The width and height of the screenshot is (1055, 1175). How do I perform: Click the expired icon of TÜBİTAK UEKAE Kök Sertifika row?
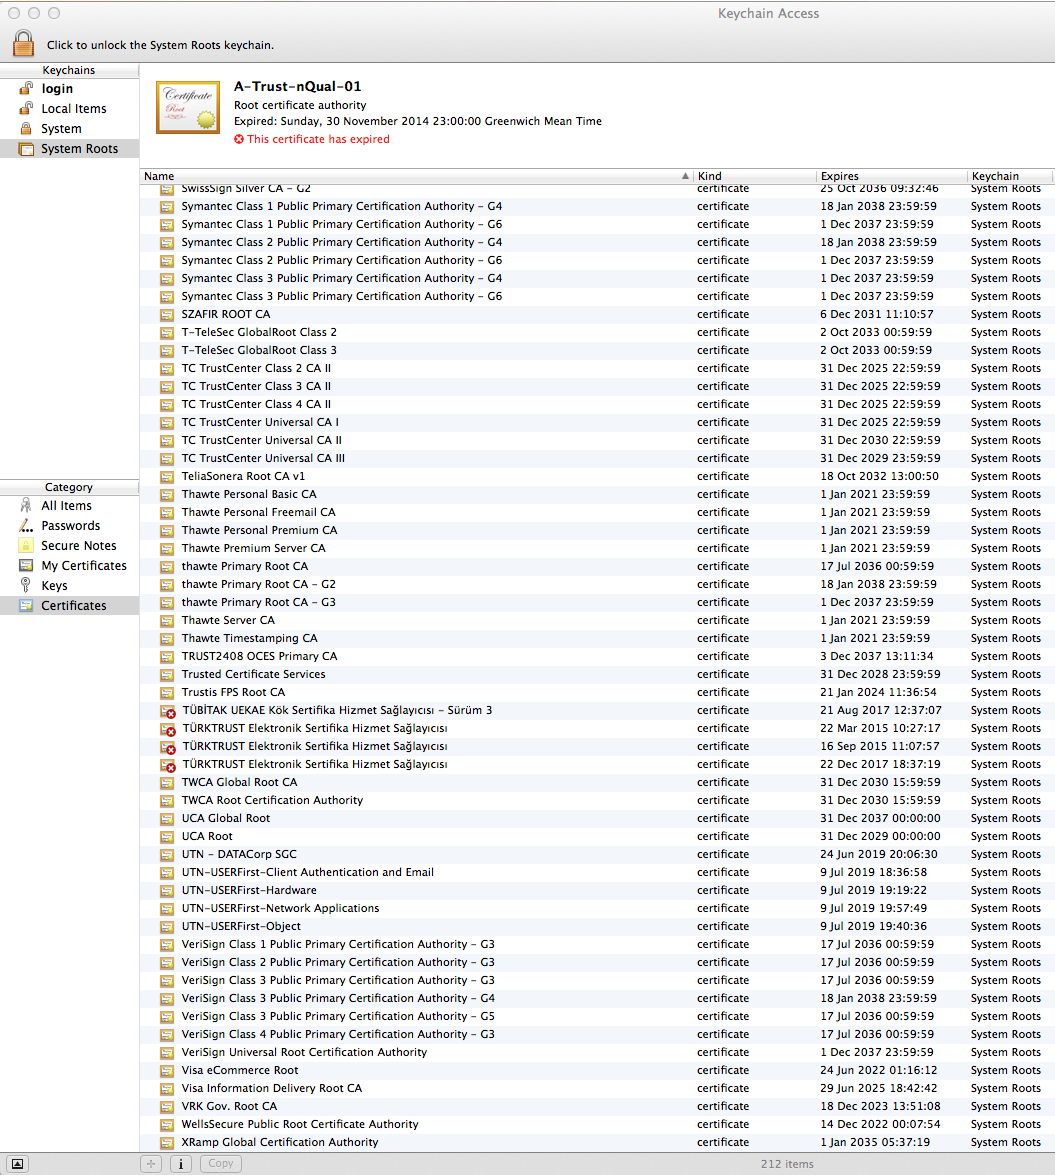[168, 711]
